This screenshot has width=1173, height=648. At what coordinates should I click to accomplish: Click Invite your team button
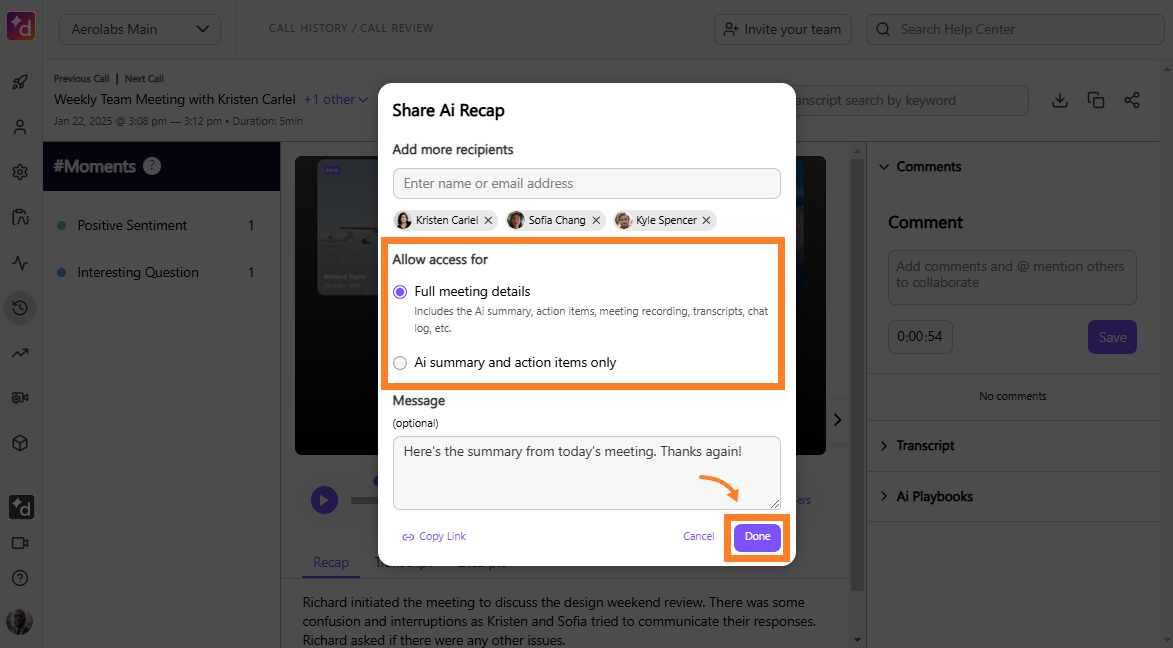pyautogui.click(x=782, y=29)
